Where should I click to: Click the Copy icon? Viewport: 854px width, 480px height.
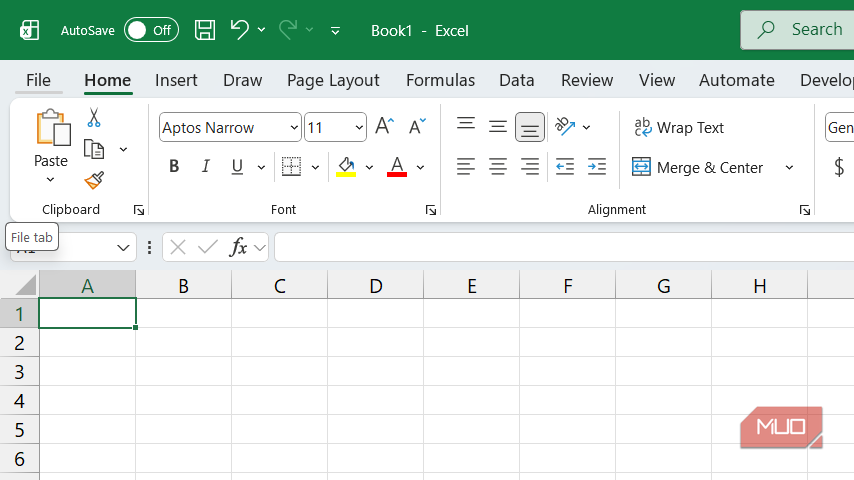click(x=94, y=149)
